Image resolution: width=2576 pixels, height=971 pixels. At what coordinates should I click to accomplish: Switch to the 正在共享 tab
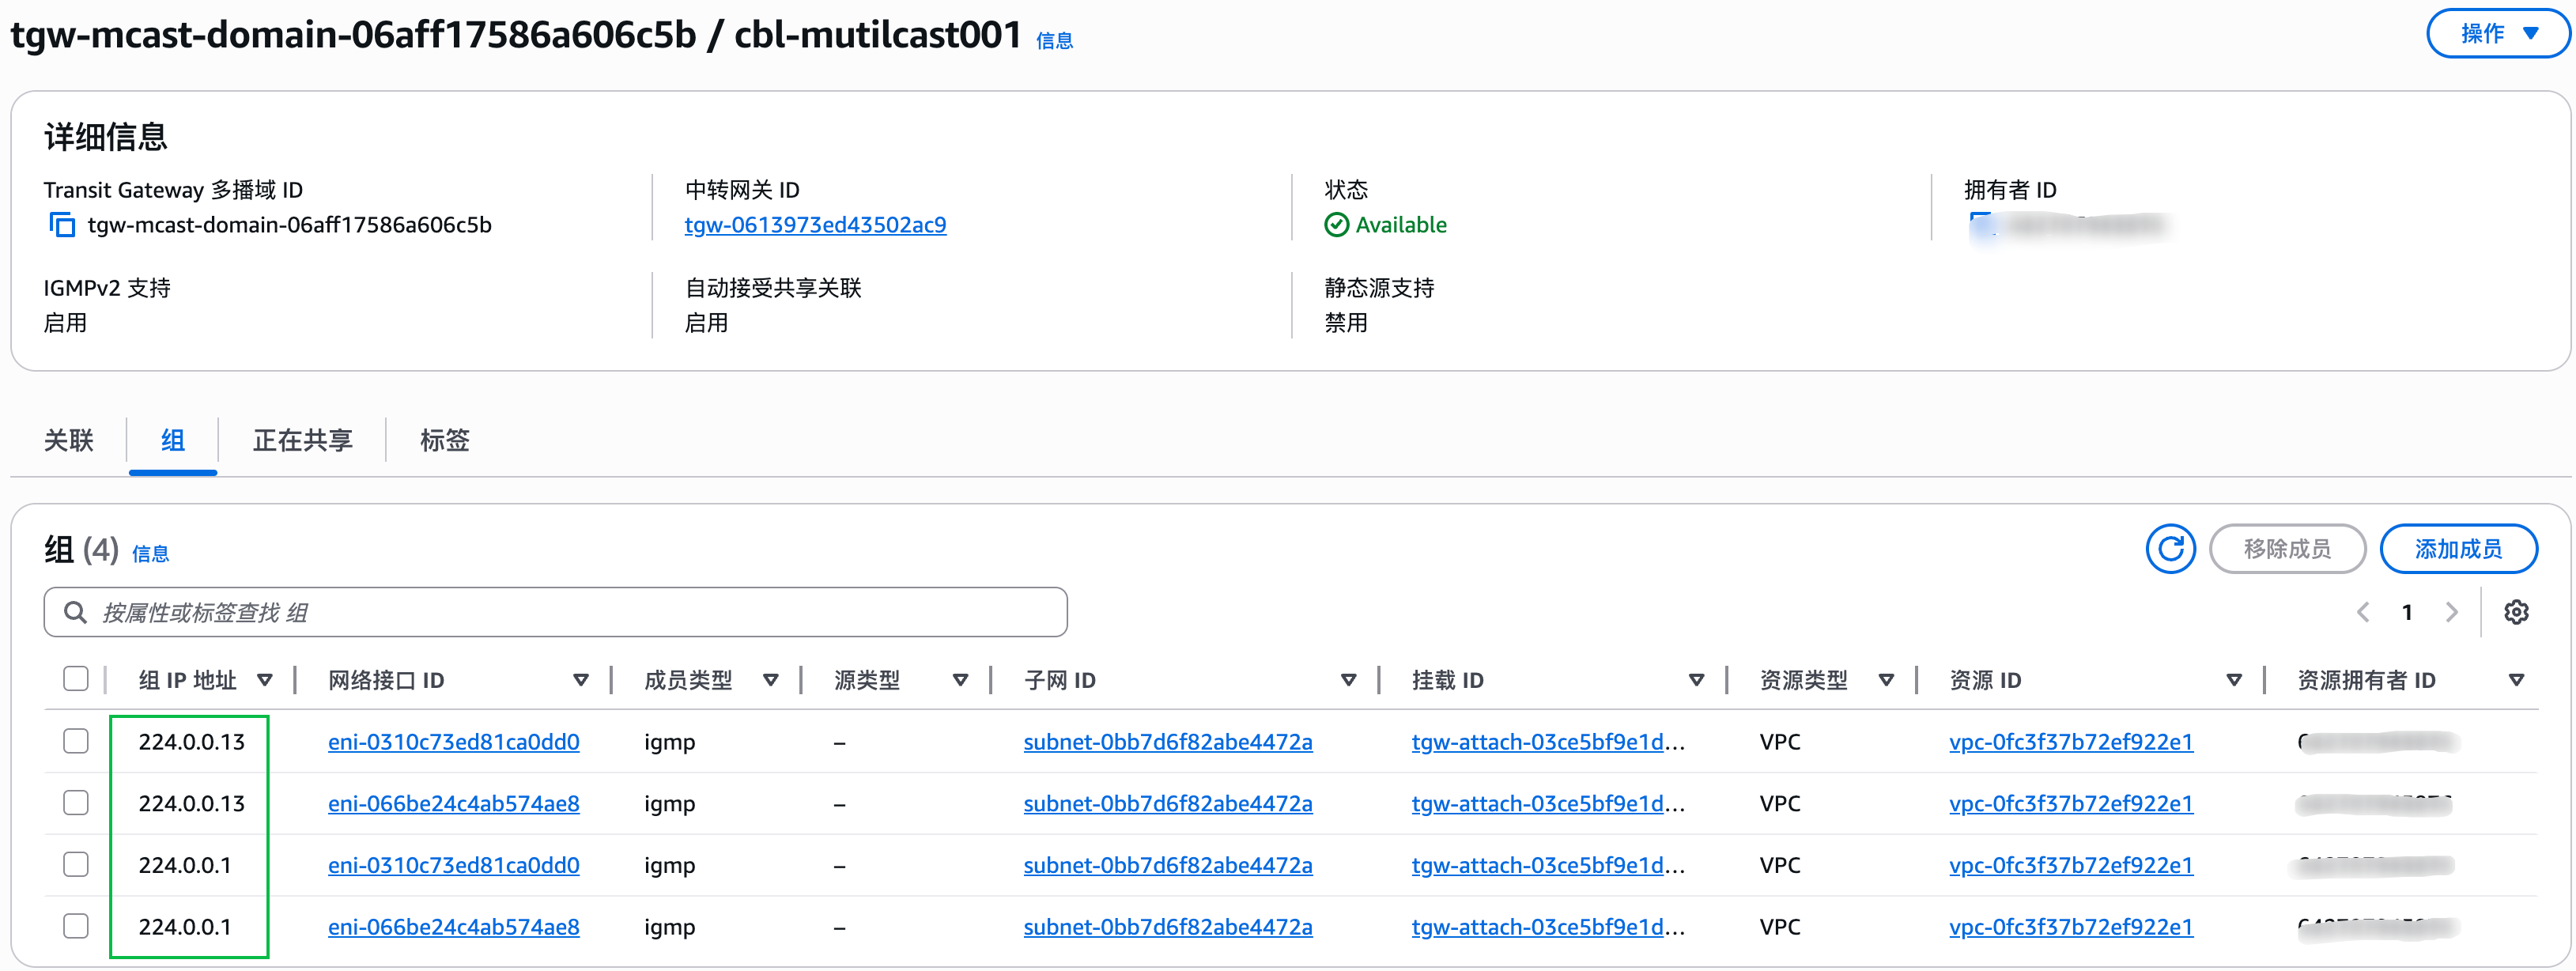coord(302,440)
